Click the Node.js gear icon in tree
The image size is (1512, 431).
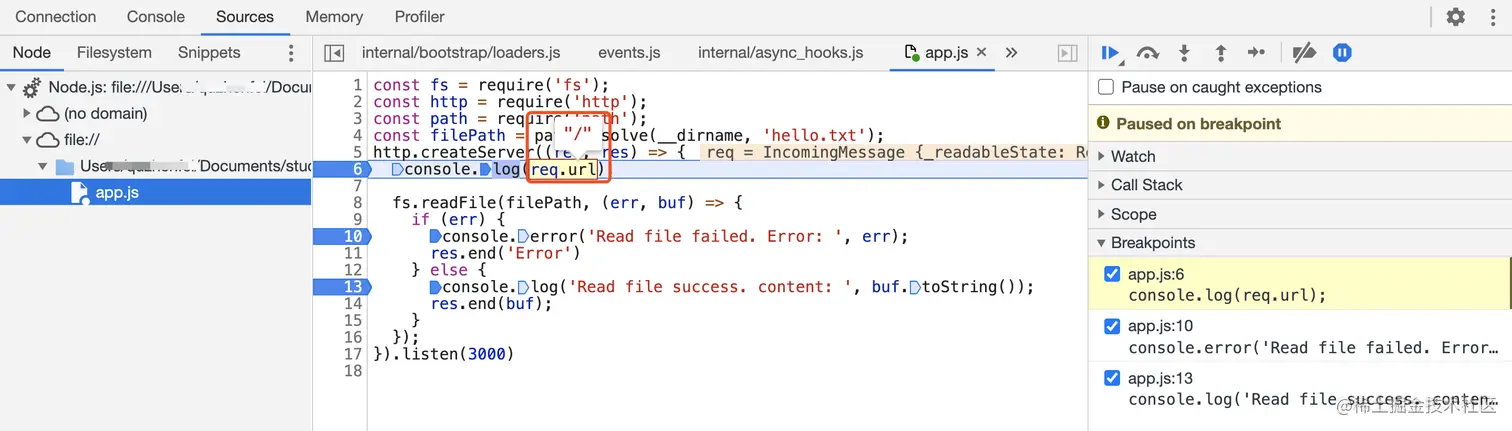[32, 87]
